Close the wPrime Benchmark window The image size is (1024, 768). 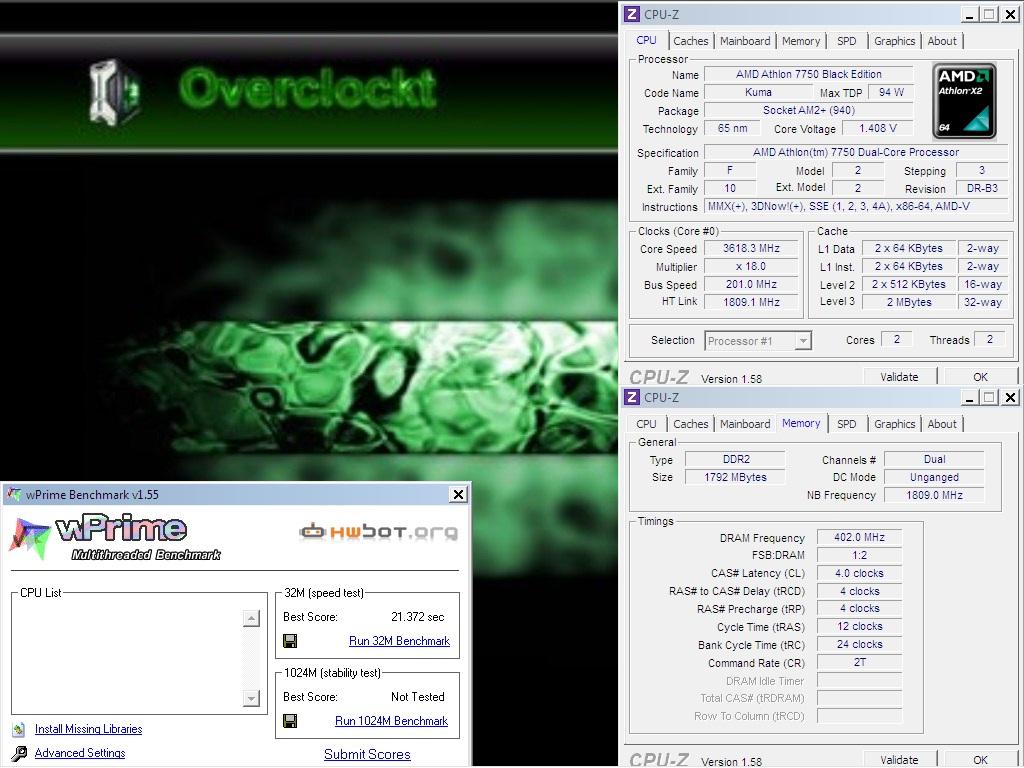(458, 494)
